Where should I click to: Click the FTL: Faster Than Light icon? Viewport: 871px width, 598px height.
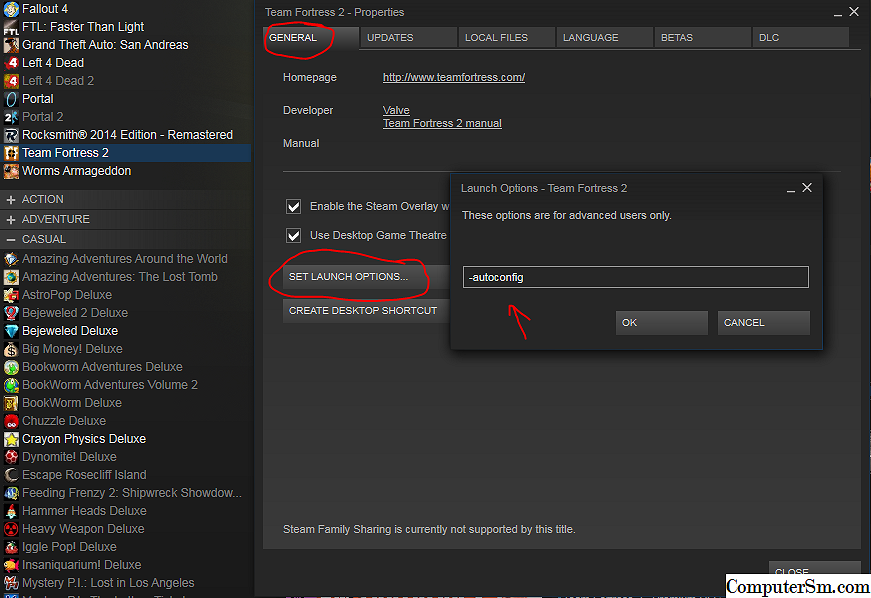[11, 27]
